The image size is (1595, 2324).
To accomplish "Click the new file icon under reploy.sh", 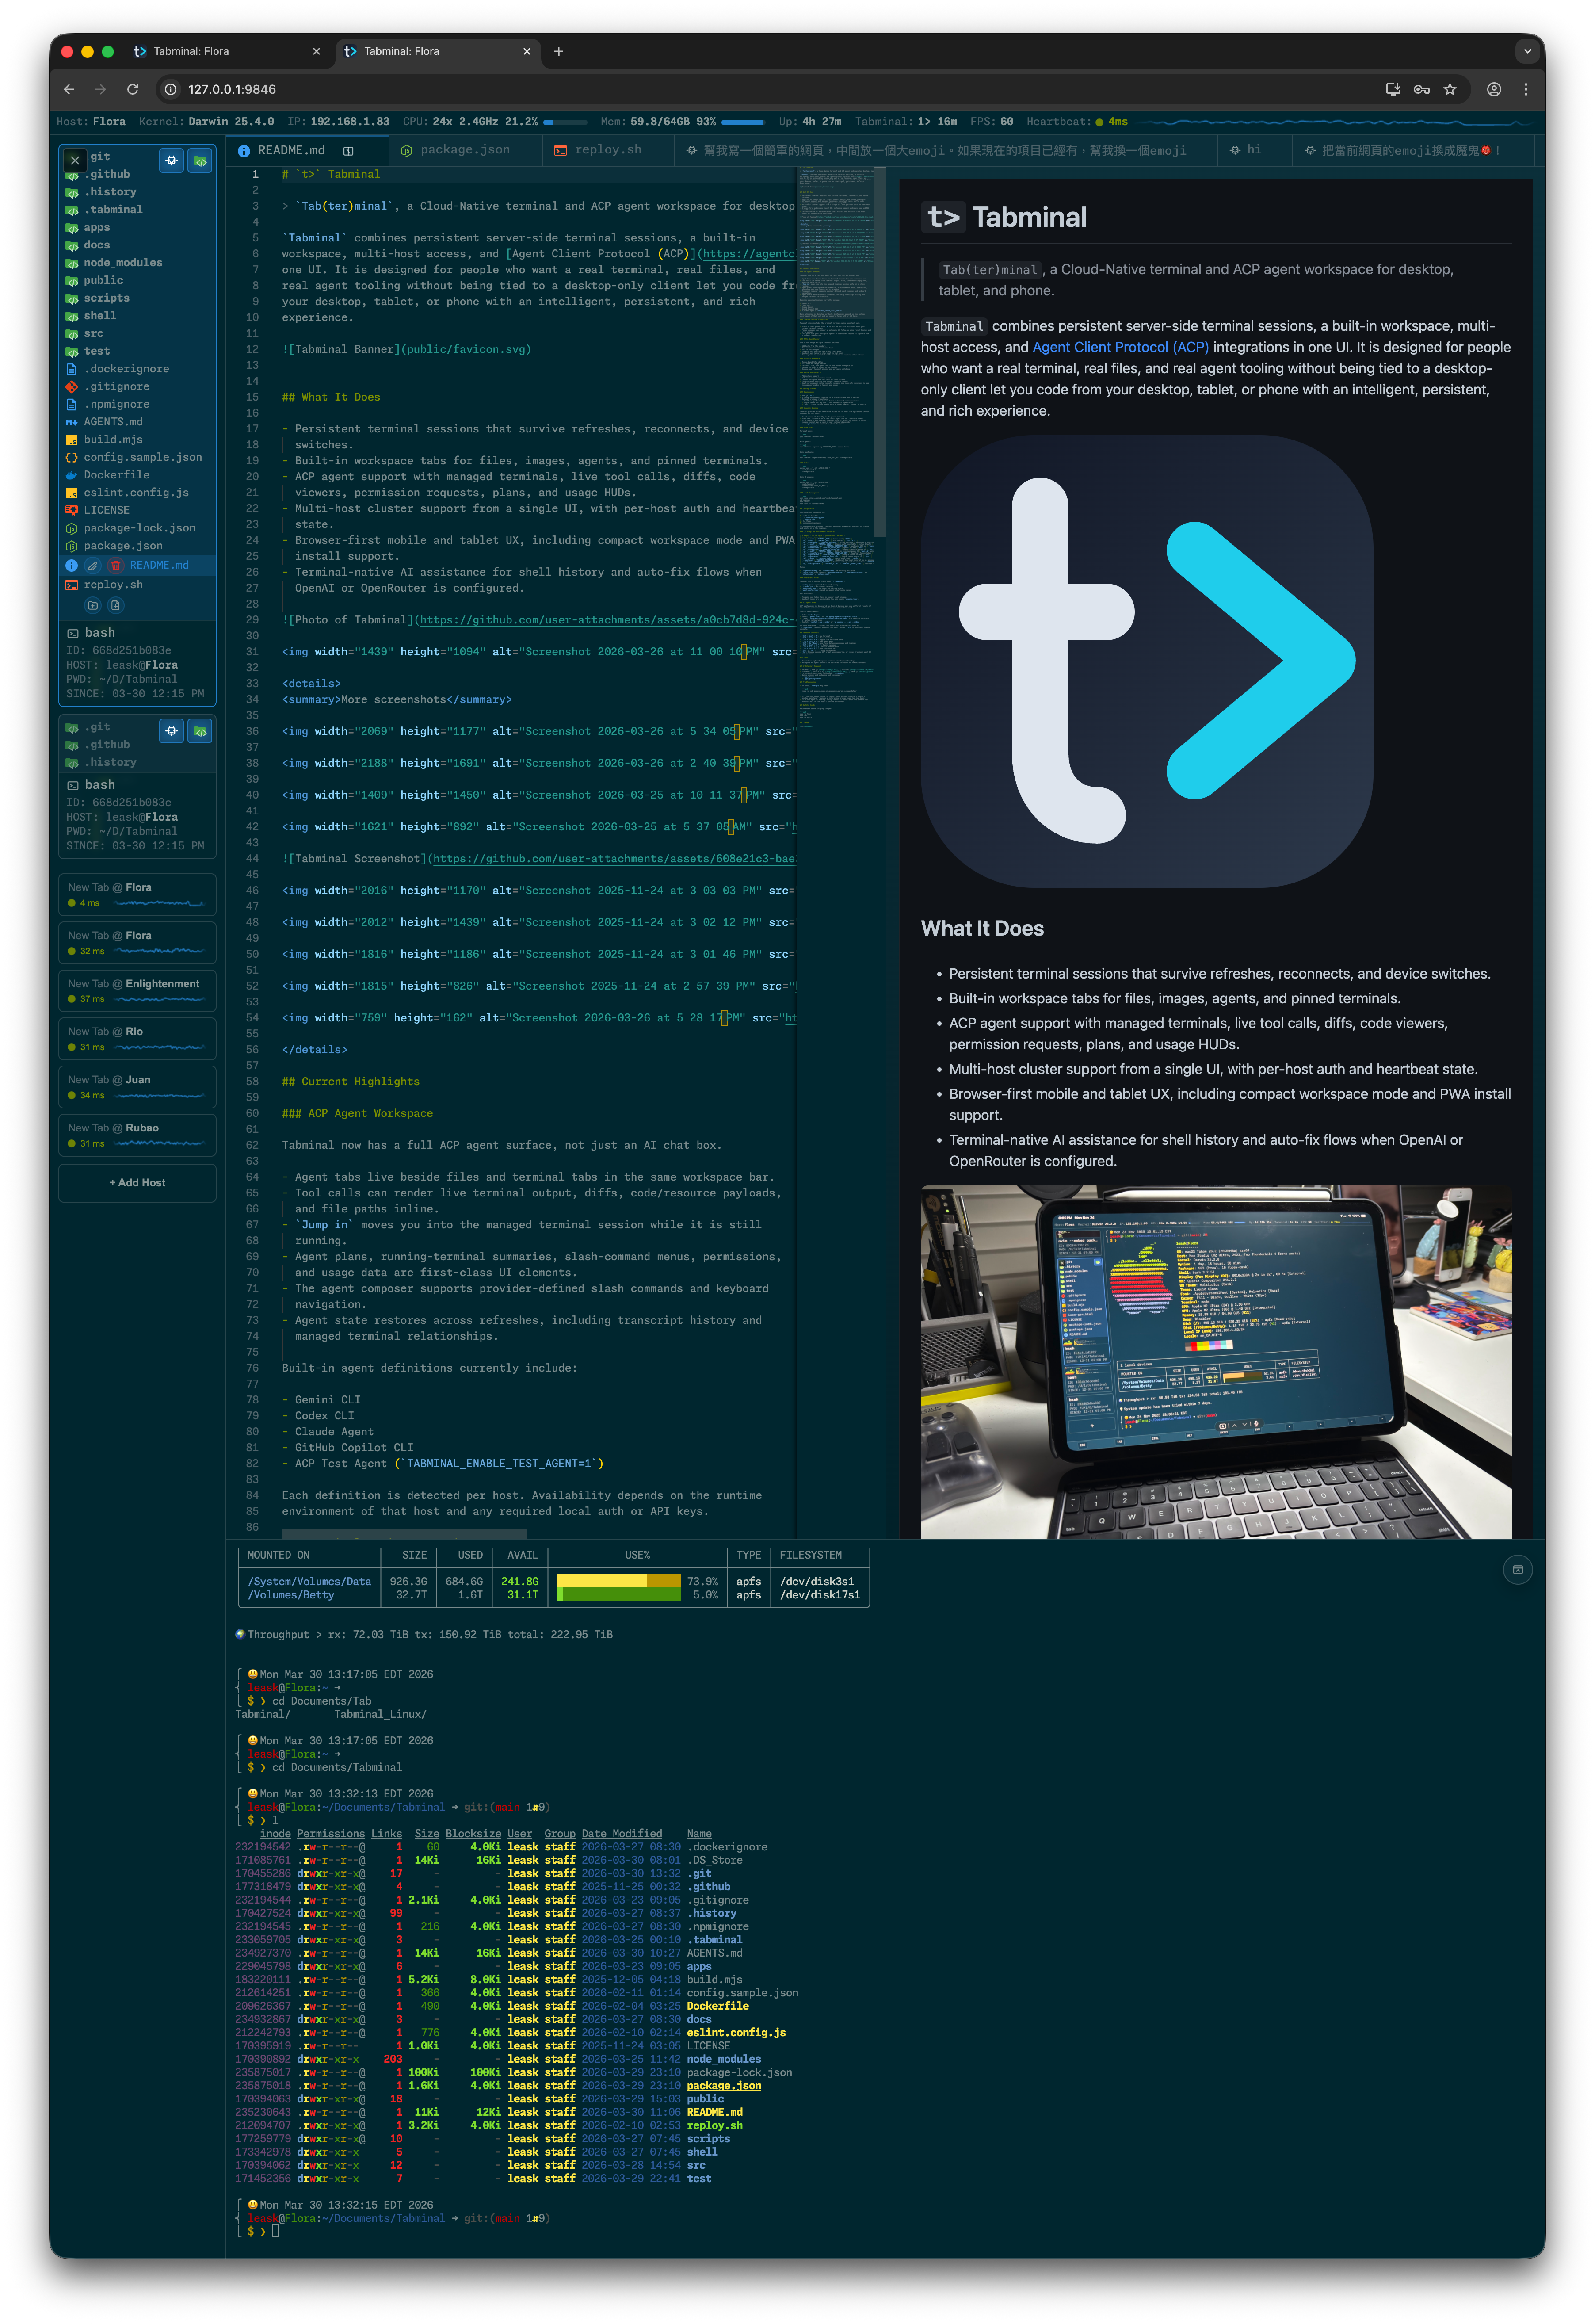I will (x=115, y=605).
